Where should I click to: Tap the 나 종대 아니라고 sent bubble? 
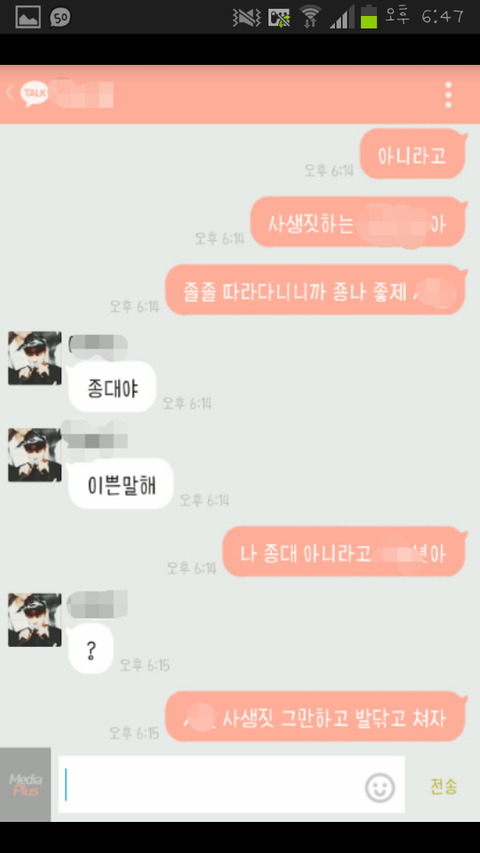(344, 552)
